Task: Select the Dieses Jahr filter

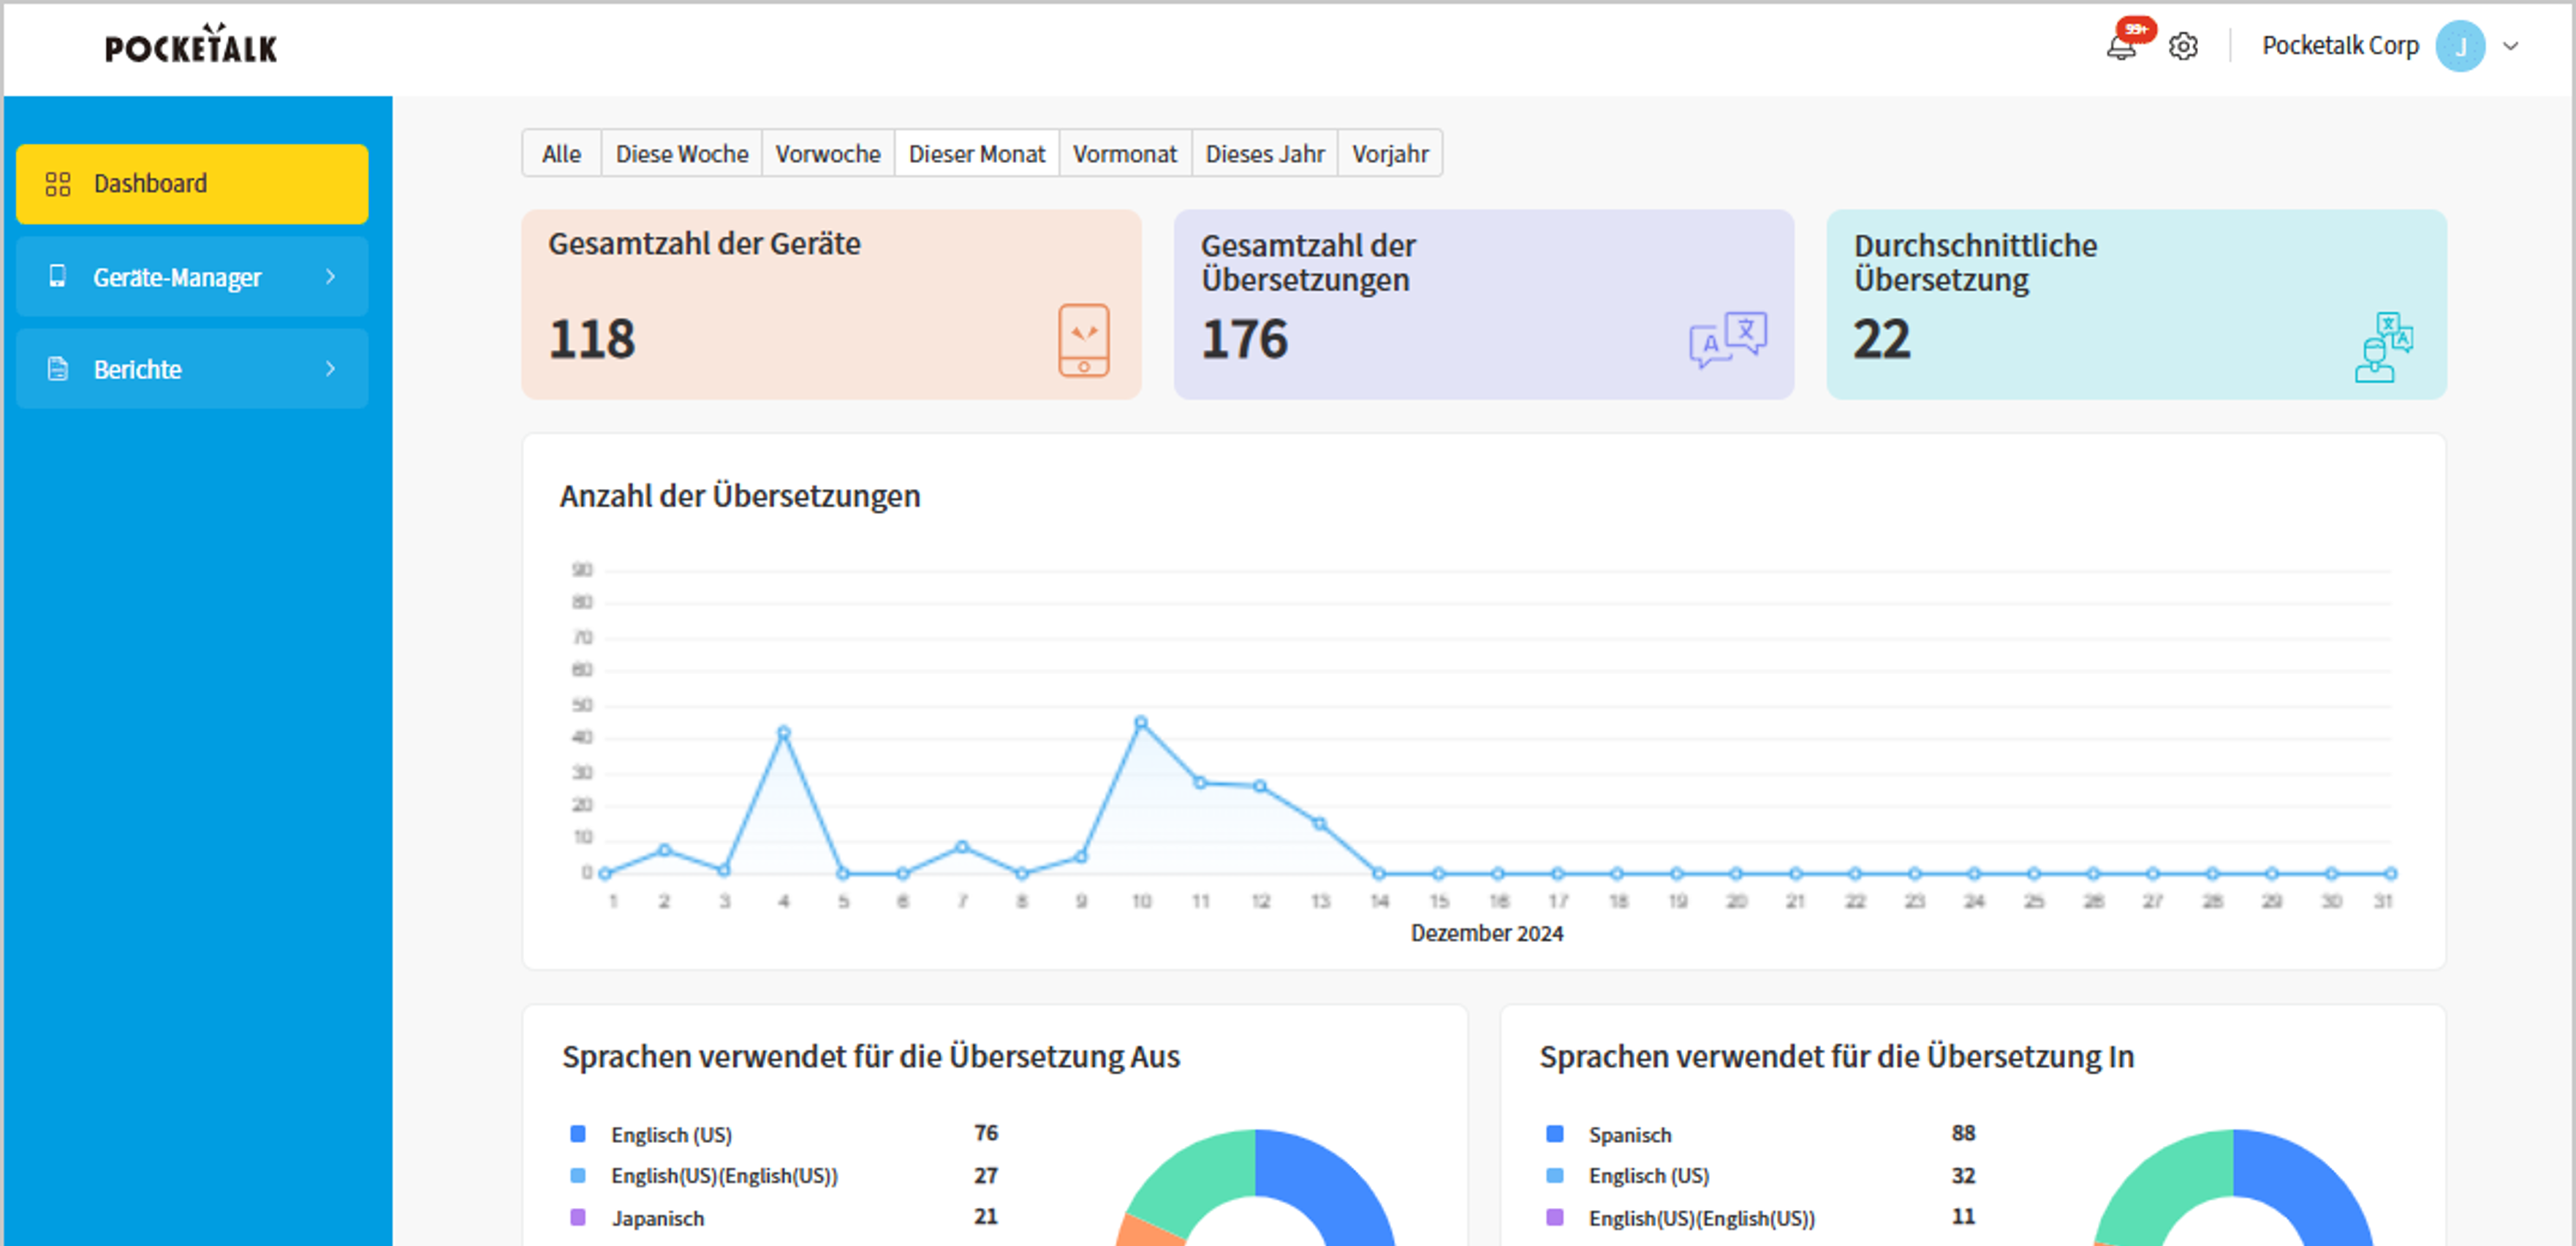Action: [x=1265, y=154]
